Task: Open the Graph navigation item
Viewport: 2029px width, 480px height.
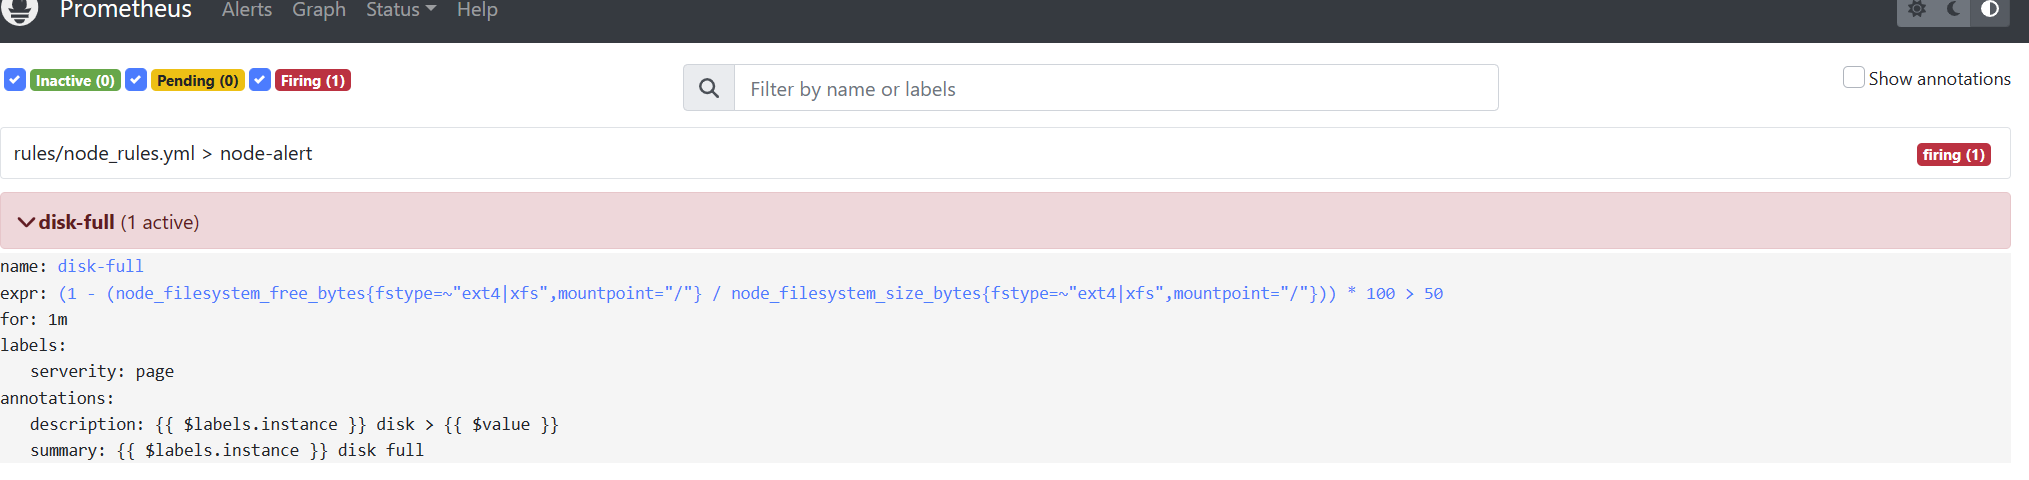Action: pyautogui.click(x=319, y=10)
